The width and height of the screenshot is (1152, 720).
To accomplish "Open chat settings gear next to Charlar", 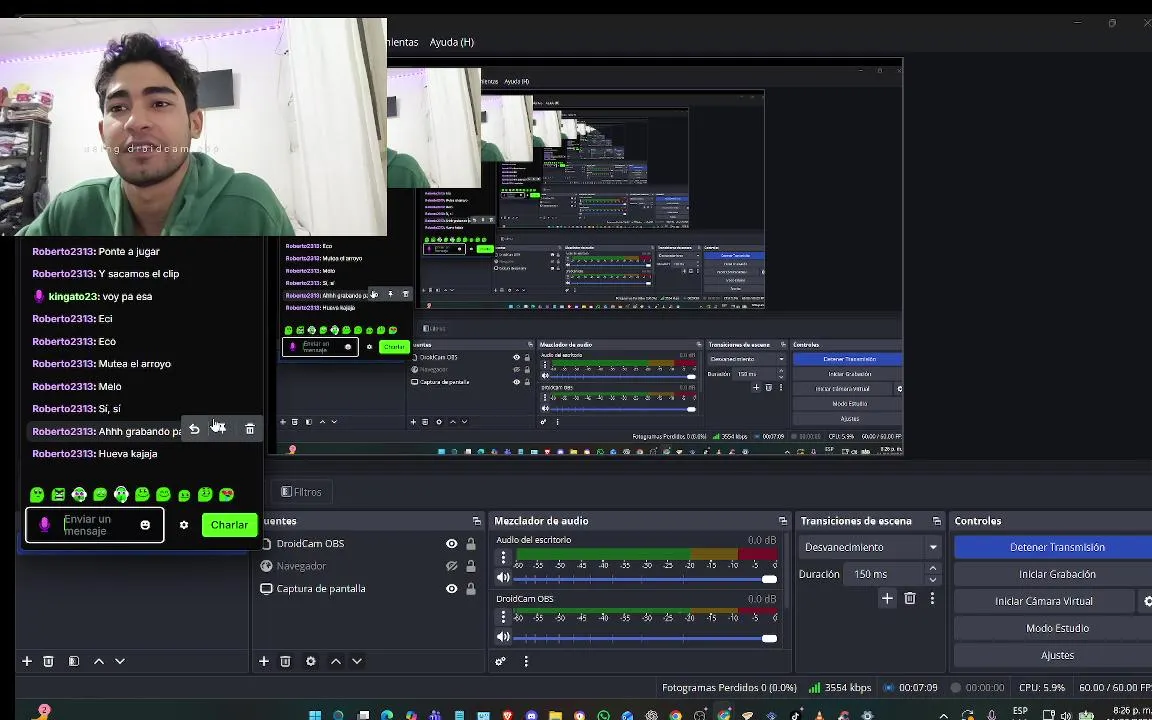I will [x=184, y=525].
